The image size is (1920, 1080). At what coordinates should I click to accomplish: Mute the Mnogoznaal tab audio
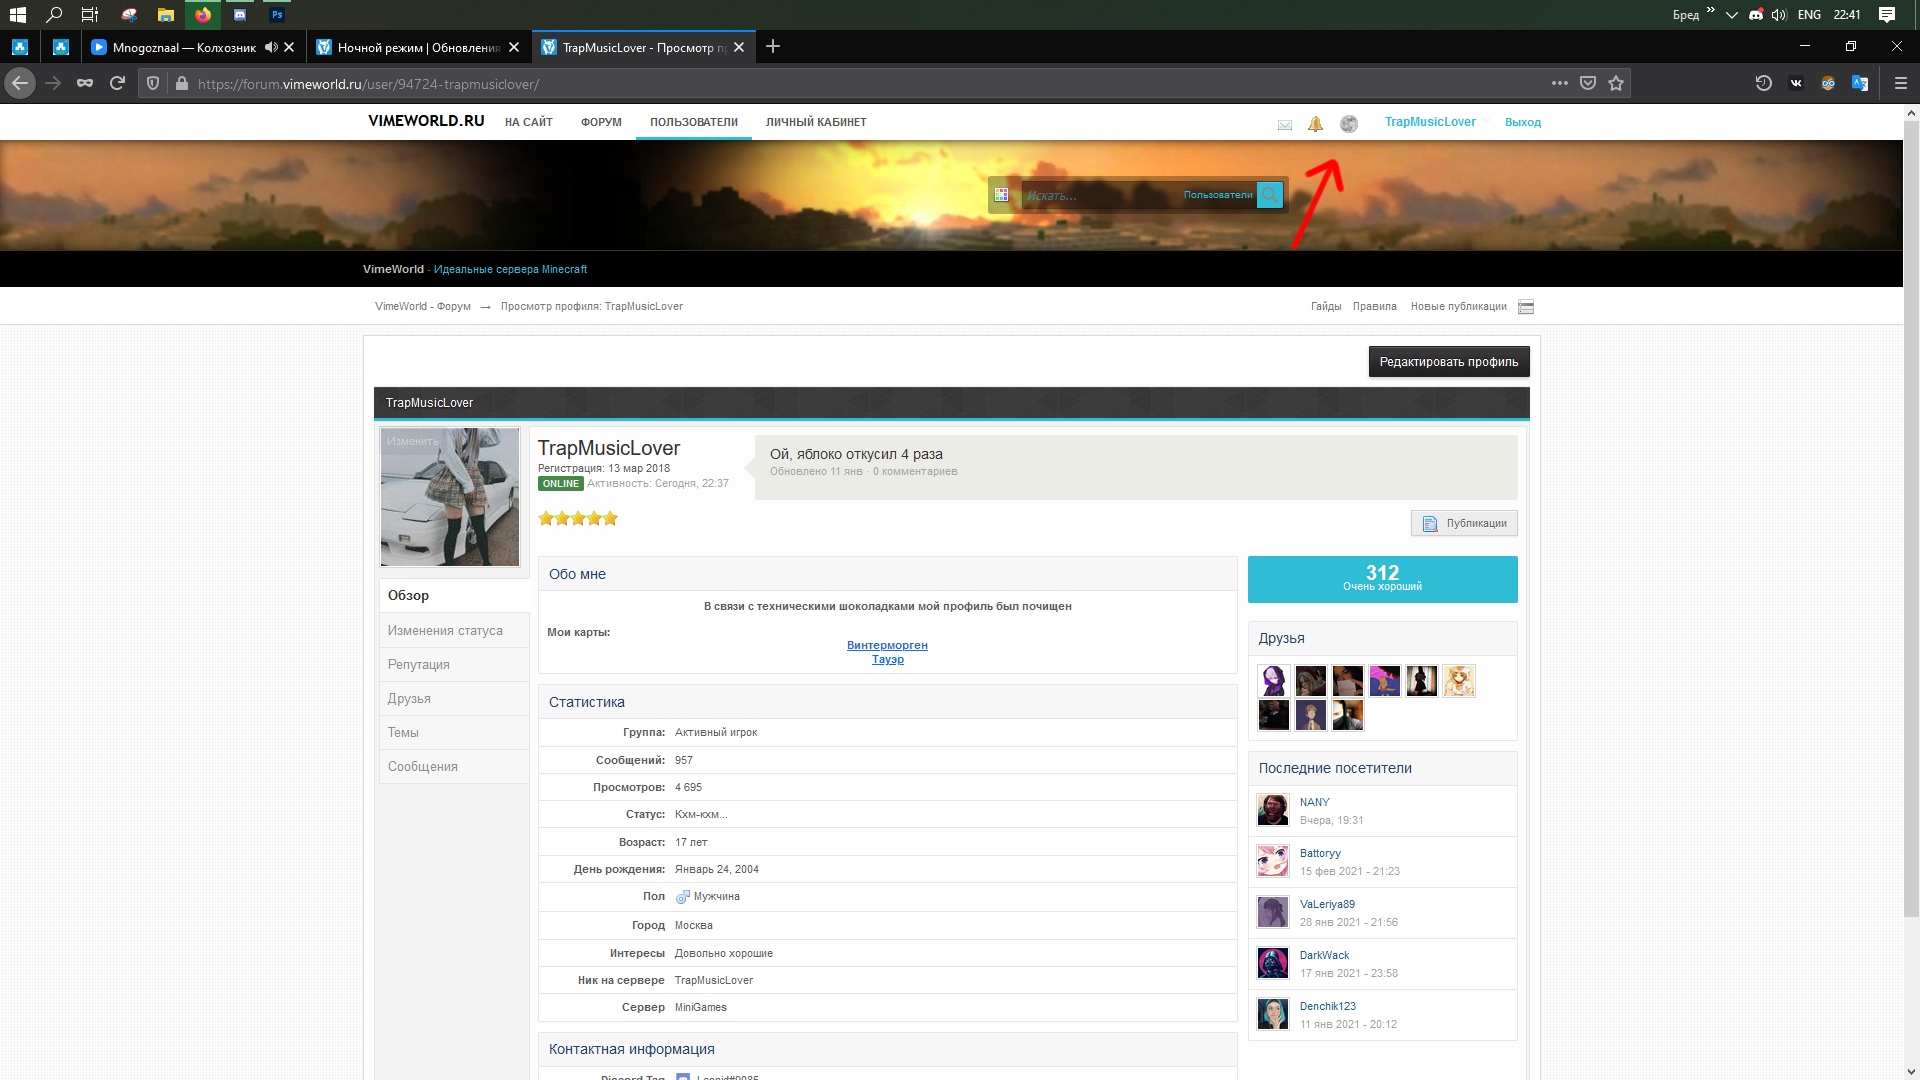click(x=271, y=47)
